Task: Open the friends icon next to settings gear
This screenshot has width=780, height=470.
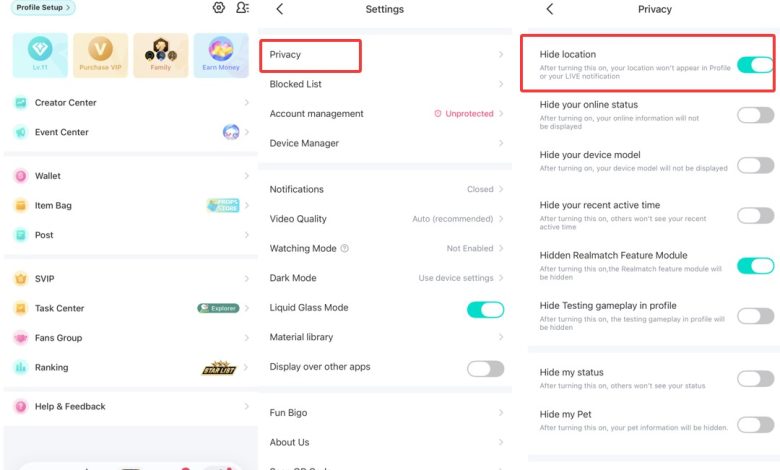Action: click(x=242, y=7)
